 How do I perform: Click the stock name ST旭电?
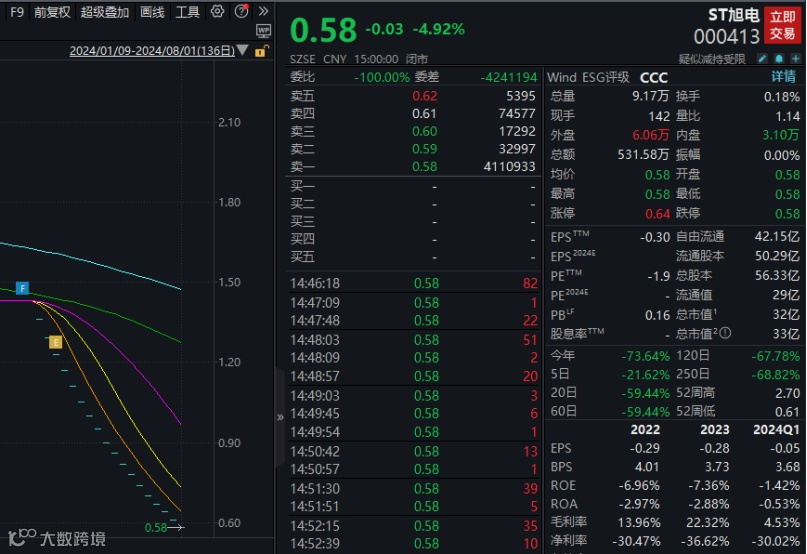pos(734,15)
